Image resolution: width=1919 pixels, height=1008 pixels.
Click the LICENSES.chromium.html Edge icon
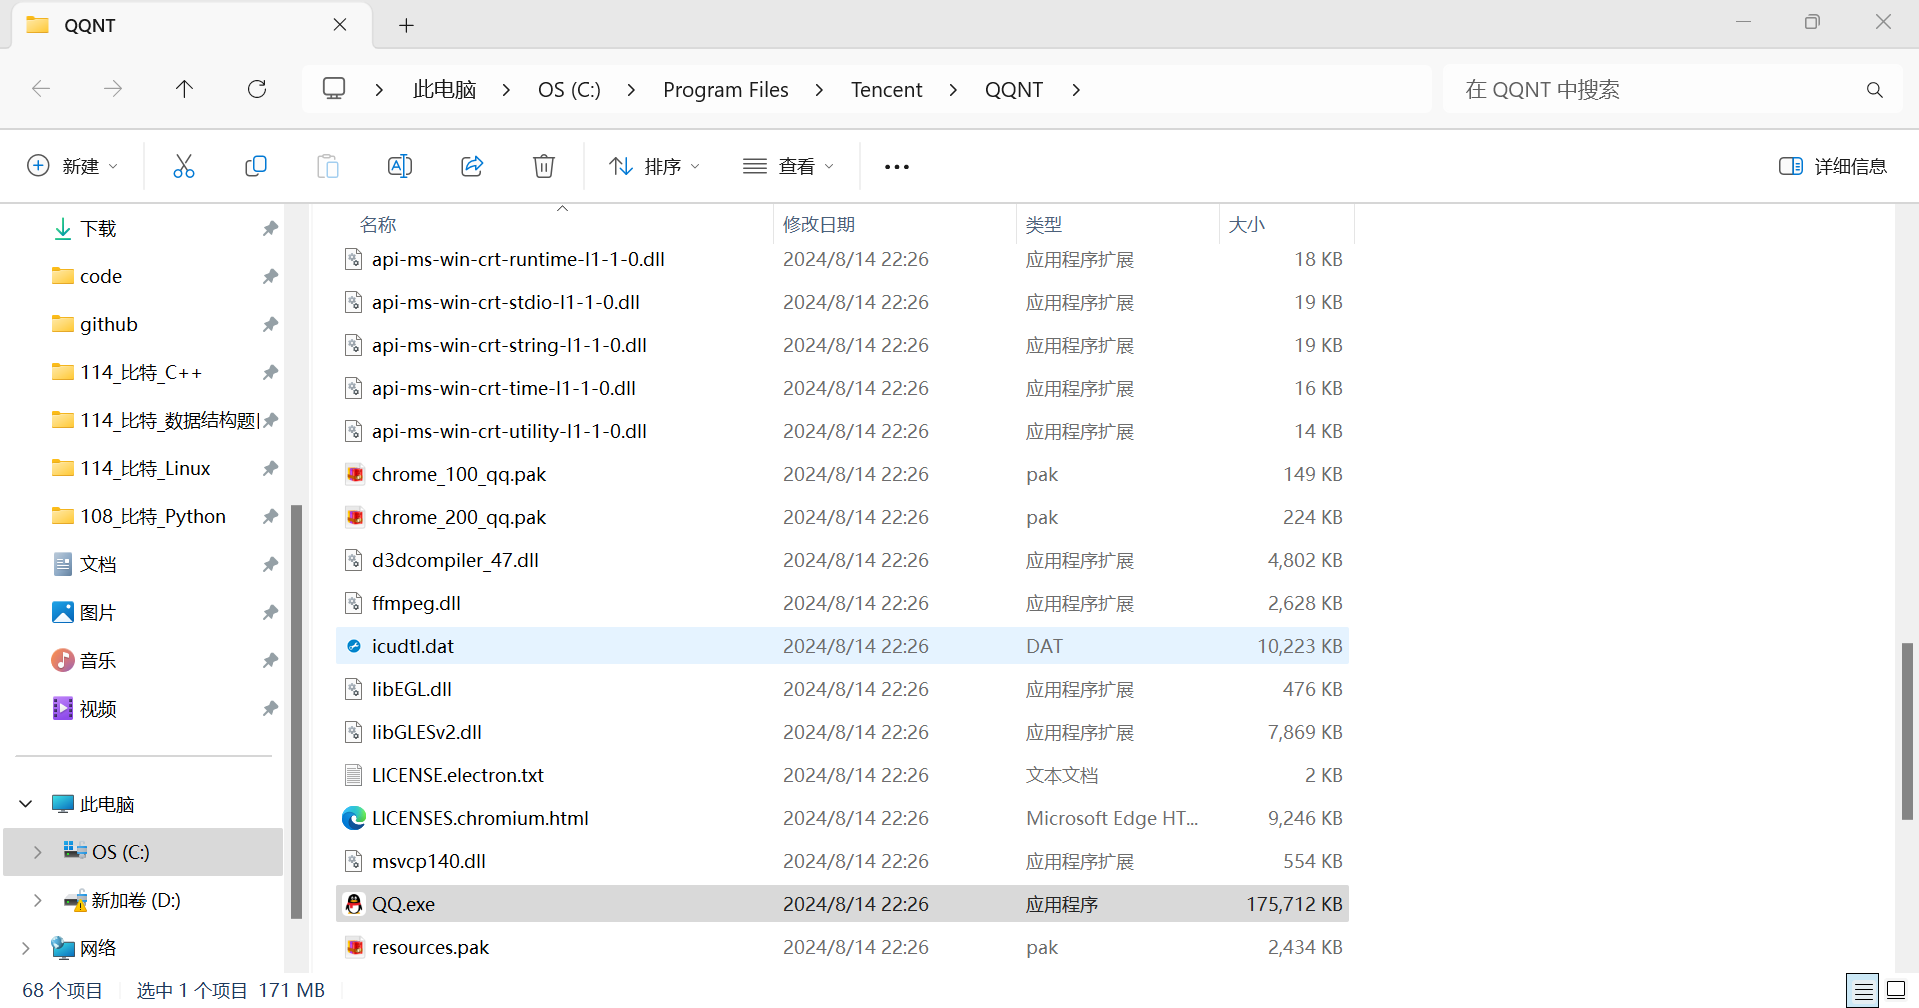pos(354,818)
